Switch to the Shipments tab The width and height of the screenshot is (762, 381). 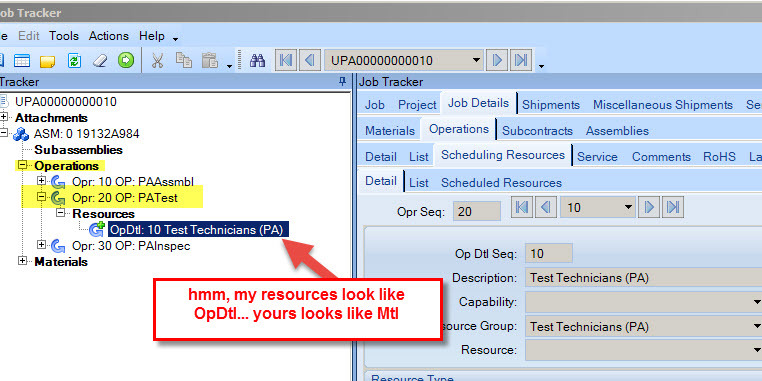(551, 105)
